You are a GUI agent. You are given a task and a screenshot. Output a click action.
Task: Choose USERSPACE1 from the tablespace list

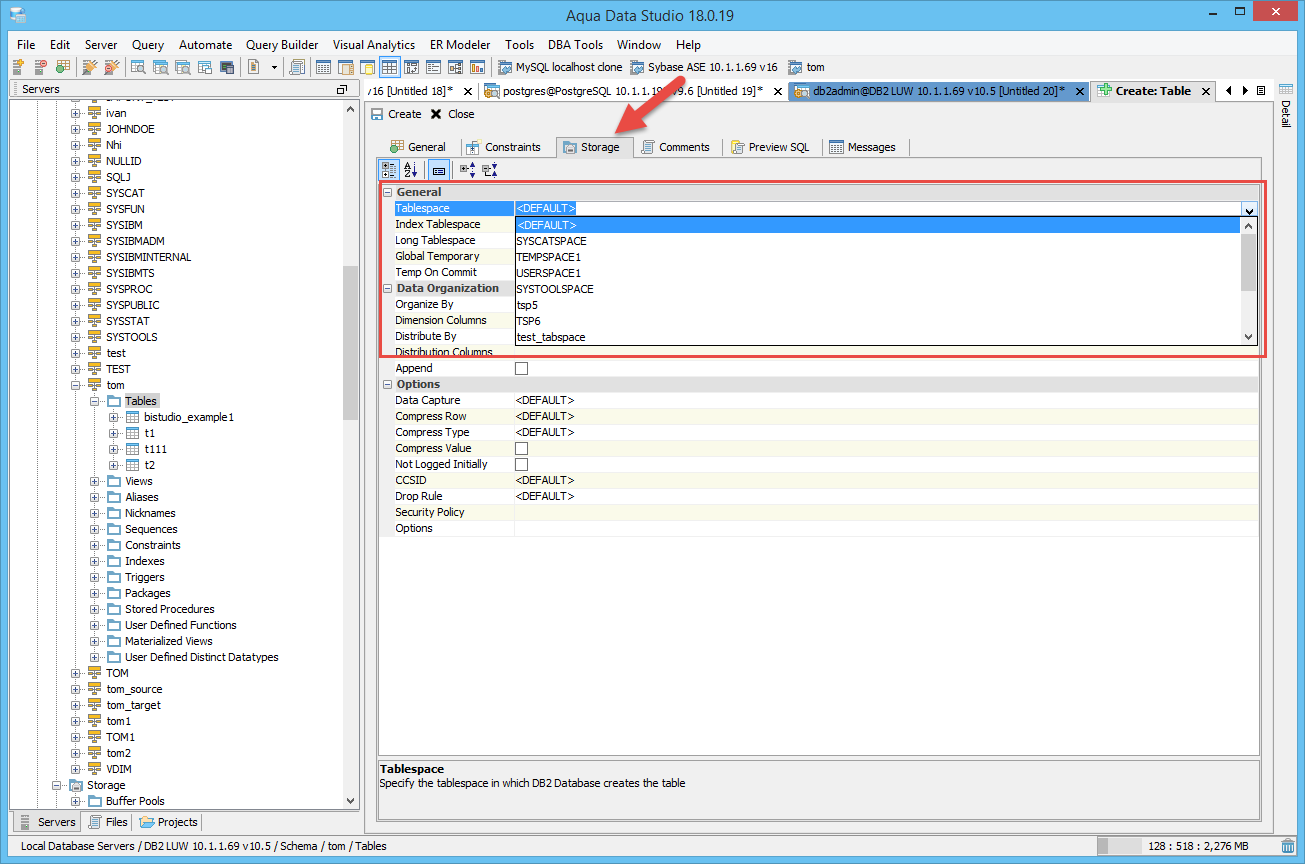pyautogui.click(x=877, y=273)
